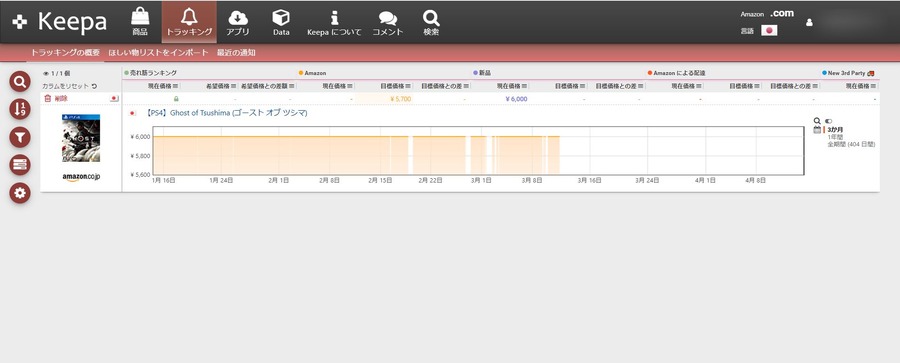Click the blue New 3rd Party legend dot

pos(824,74)
